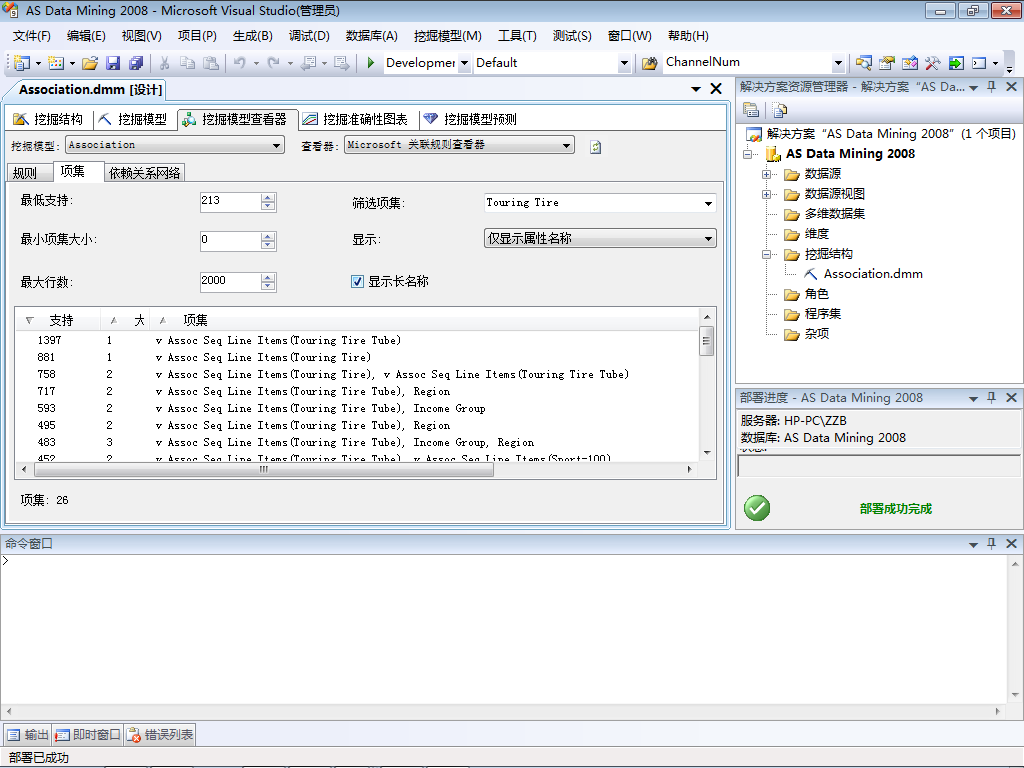Decrease the 最大行数 value with down arrow

(x=268, y=286)
